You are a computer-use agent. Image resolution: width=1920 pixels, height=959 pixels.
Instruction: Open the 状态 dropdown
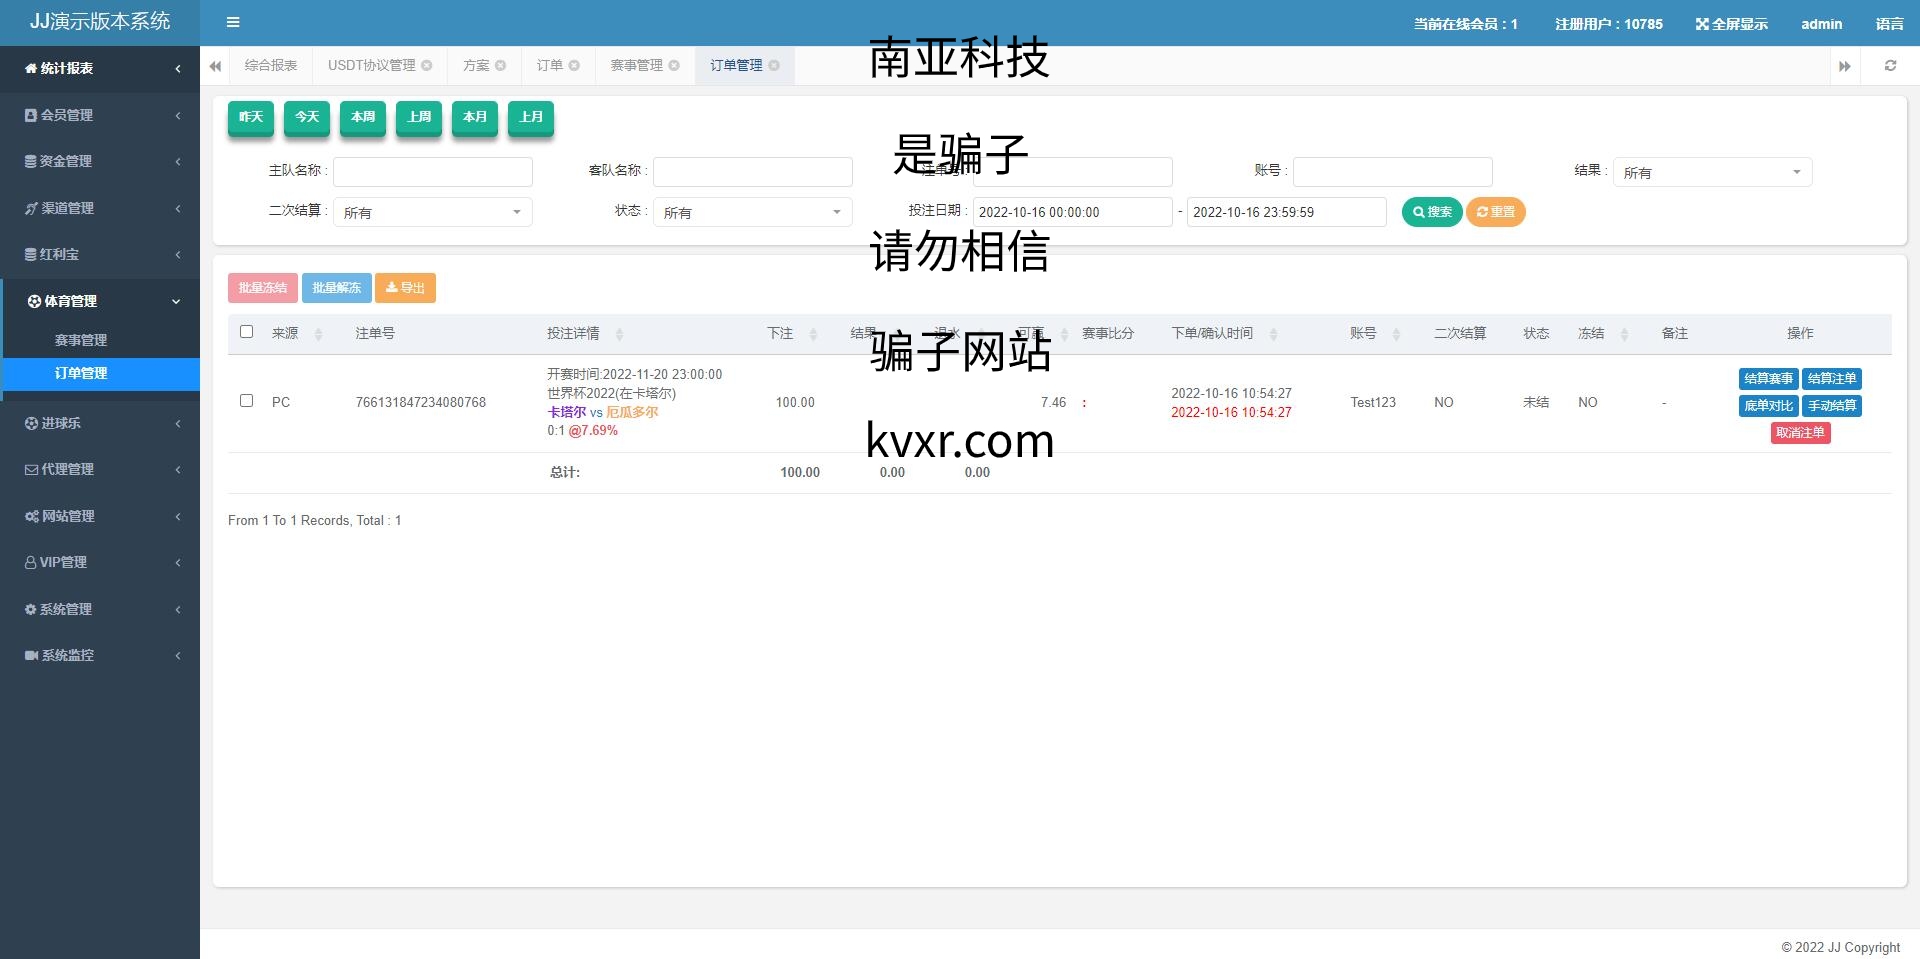(752, 212)
